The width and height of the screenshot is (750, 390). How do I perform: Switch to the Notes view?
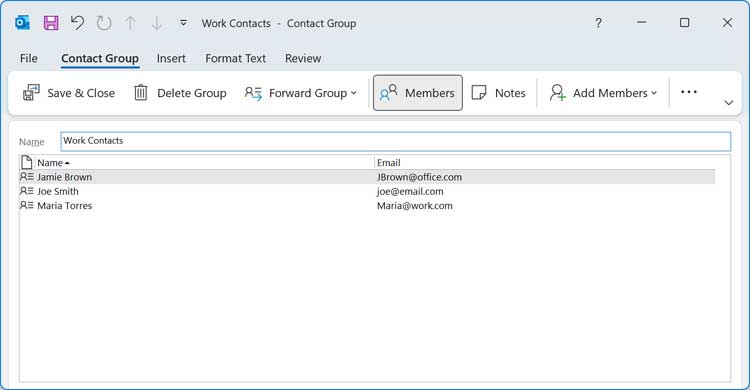click(498, 93)
